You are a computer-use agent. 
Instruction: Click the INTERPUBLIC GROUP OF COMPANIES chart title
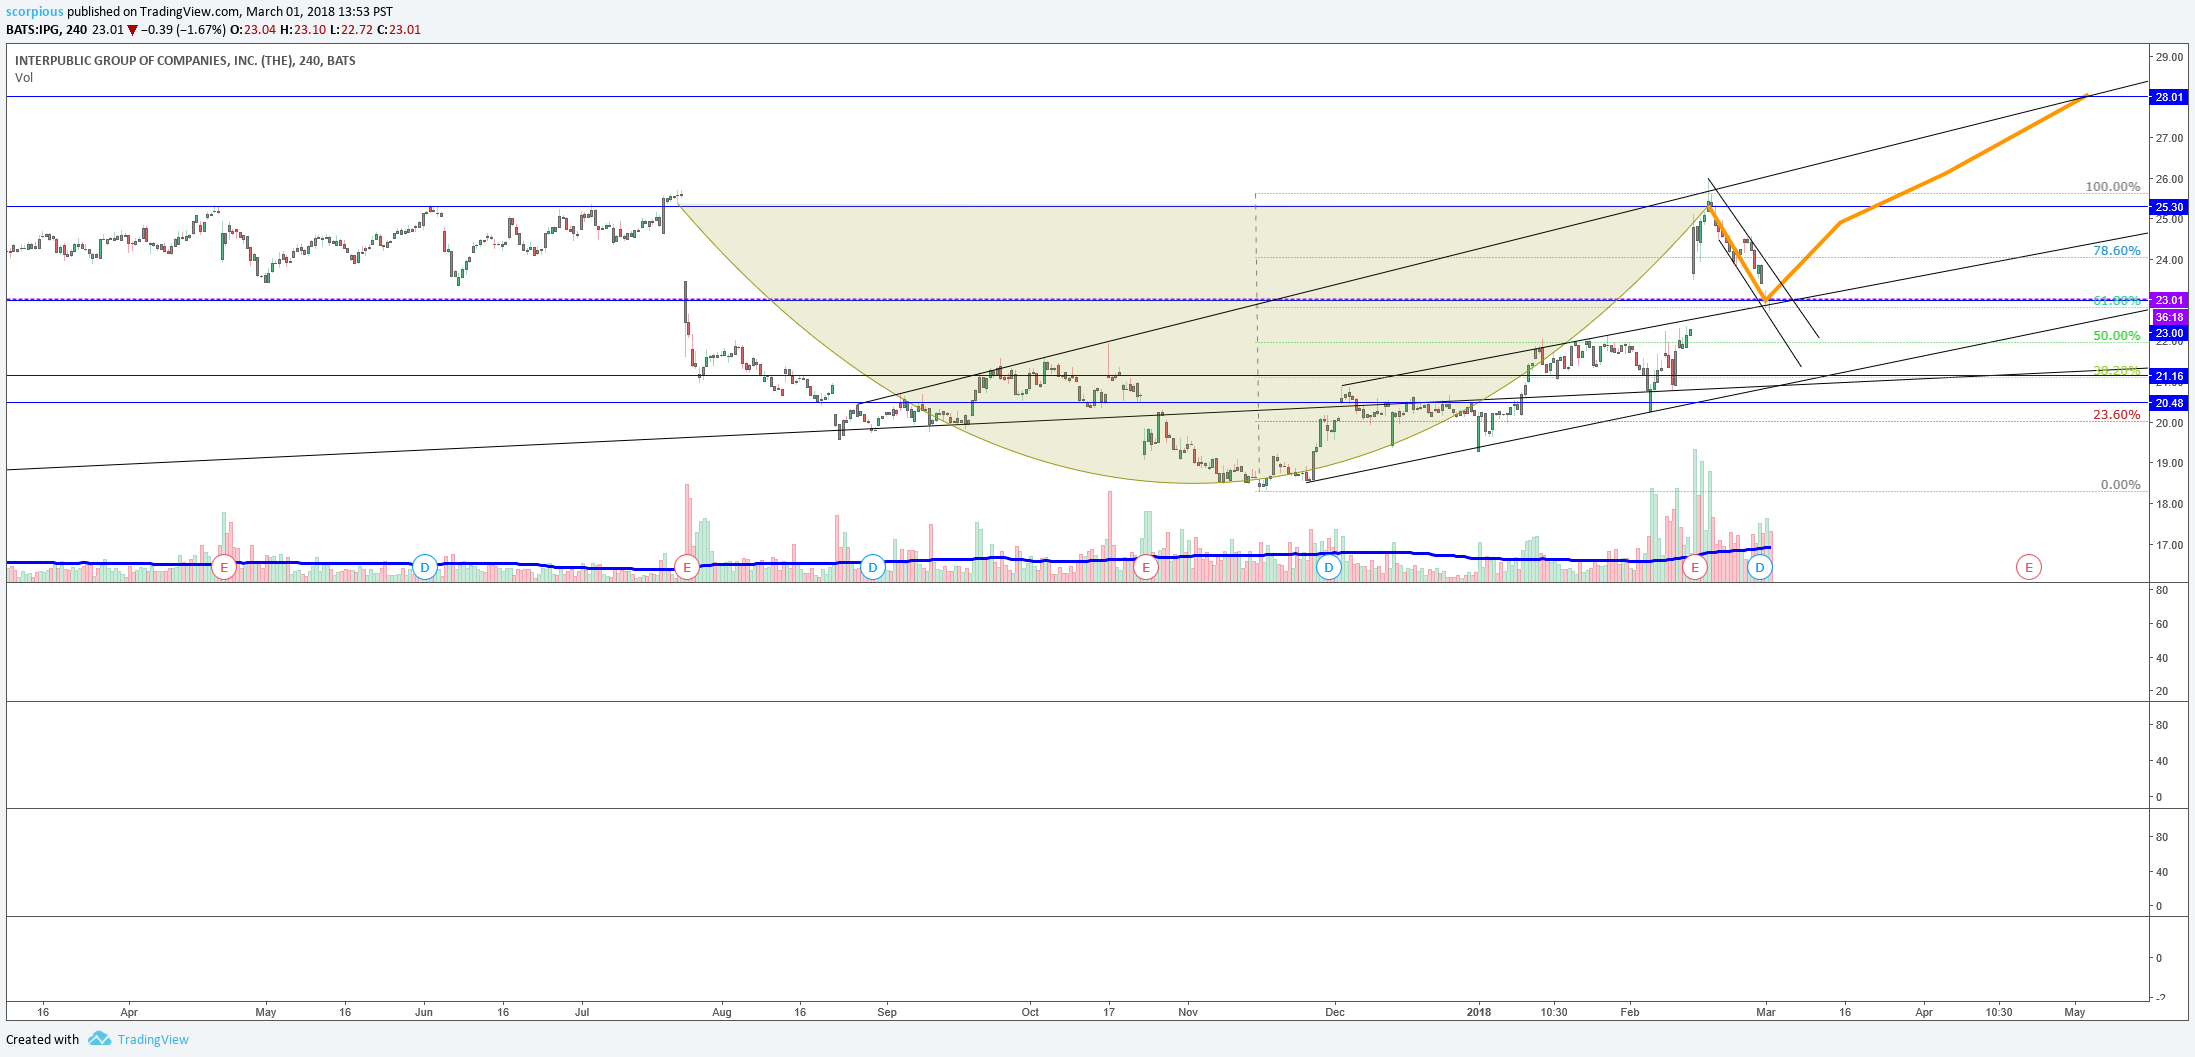coord(185,61)
